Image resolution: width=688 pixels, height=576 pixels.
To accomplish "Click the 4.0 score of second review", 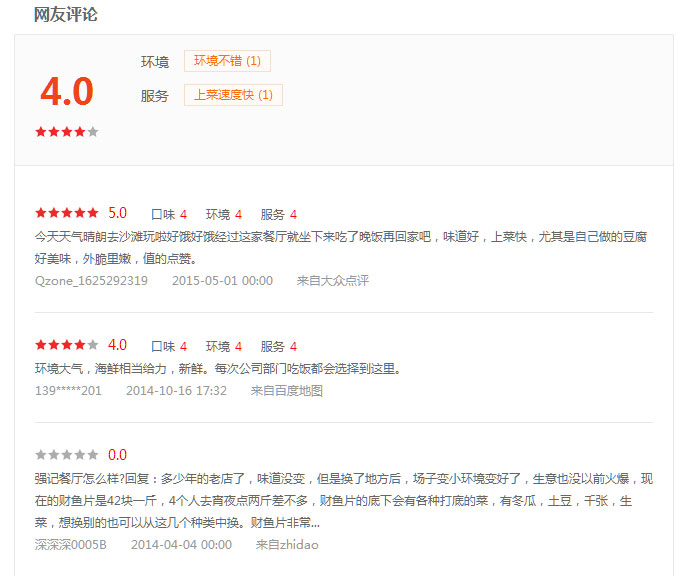I will (x=118, y=345).
